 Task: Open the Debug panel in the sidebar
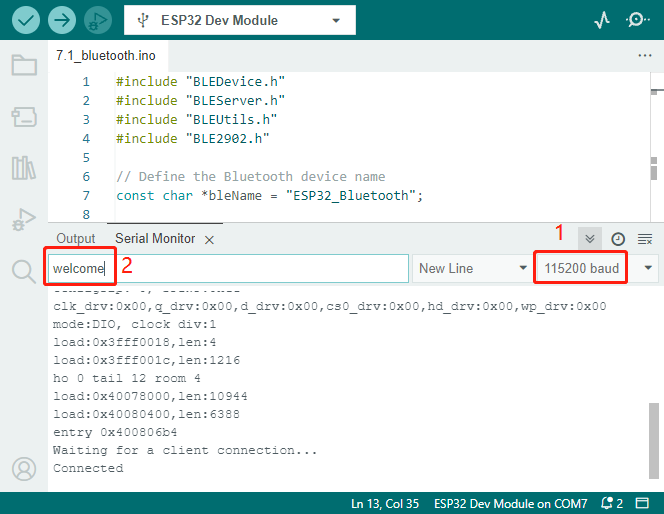pyautogui.click(x=24, y=219)
